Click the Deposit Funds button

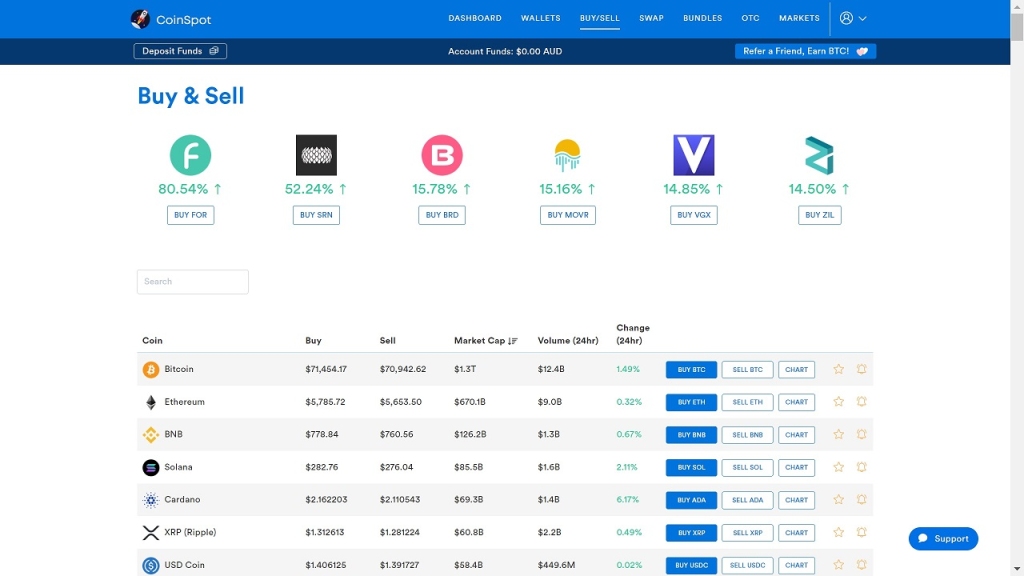180,51
